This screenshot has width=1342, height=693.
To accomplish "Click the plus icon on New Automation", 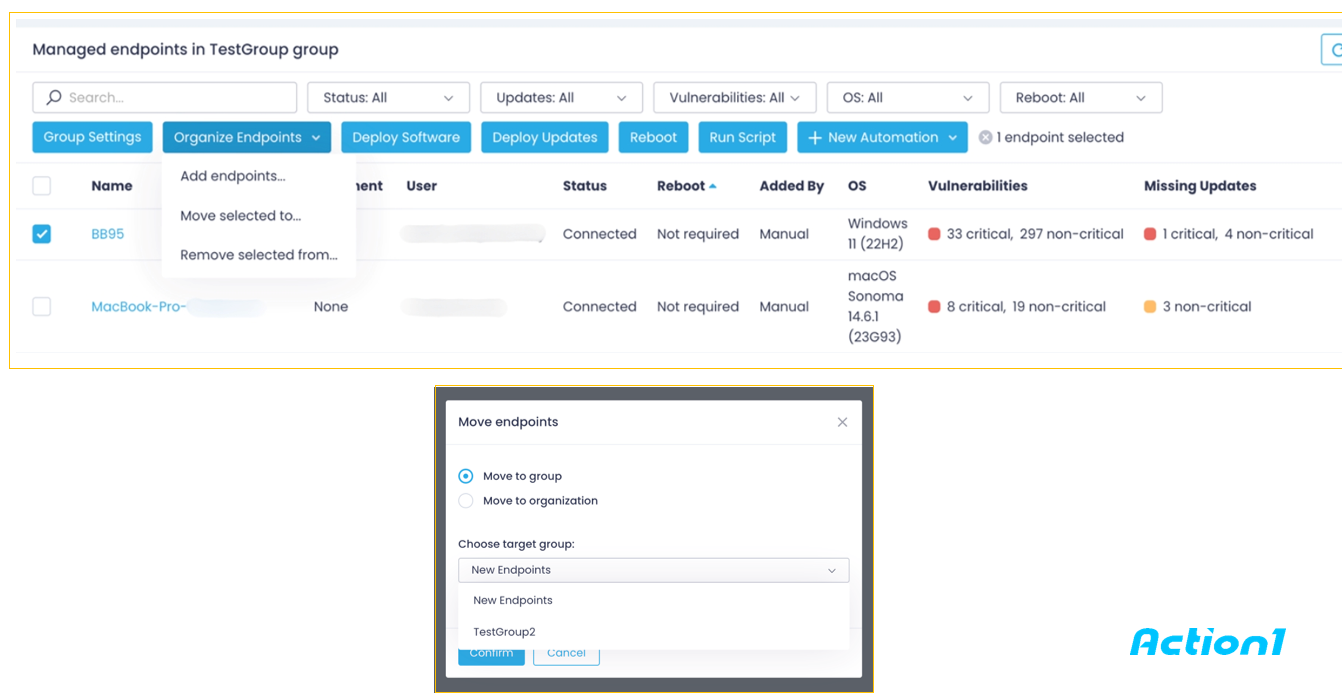I will pos(815,138).
